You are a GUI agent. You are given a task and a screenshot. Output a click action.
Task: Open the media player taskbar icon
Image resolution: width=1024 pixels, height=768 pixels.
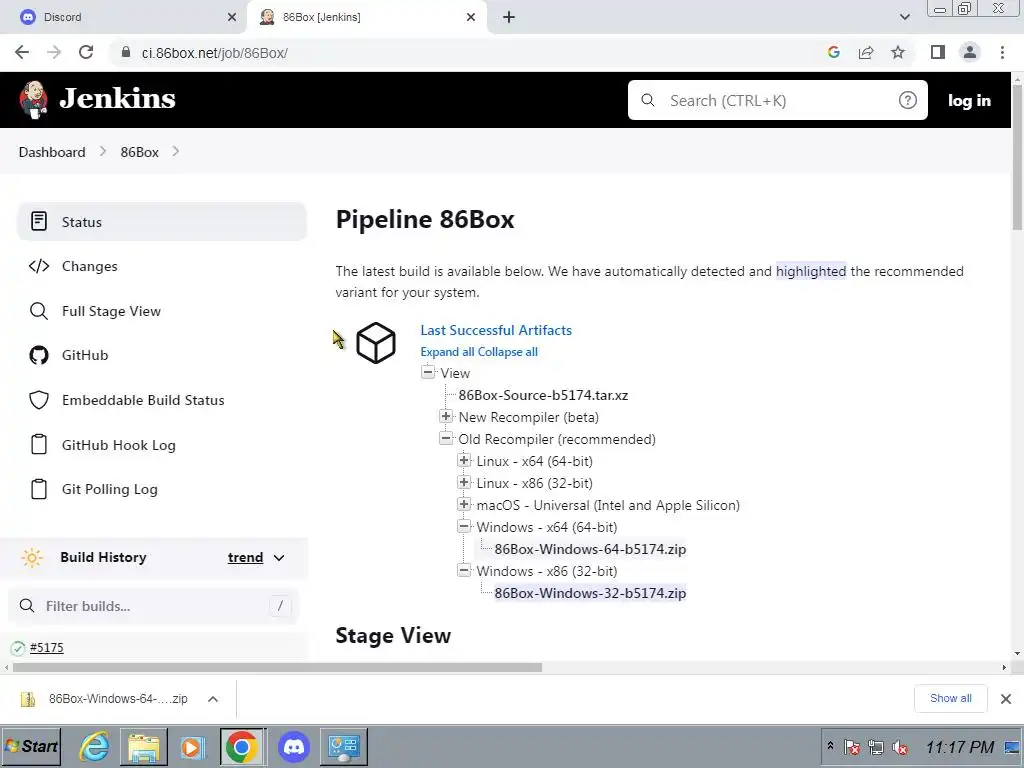tap(192, 746)
